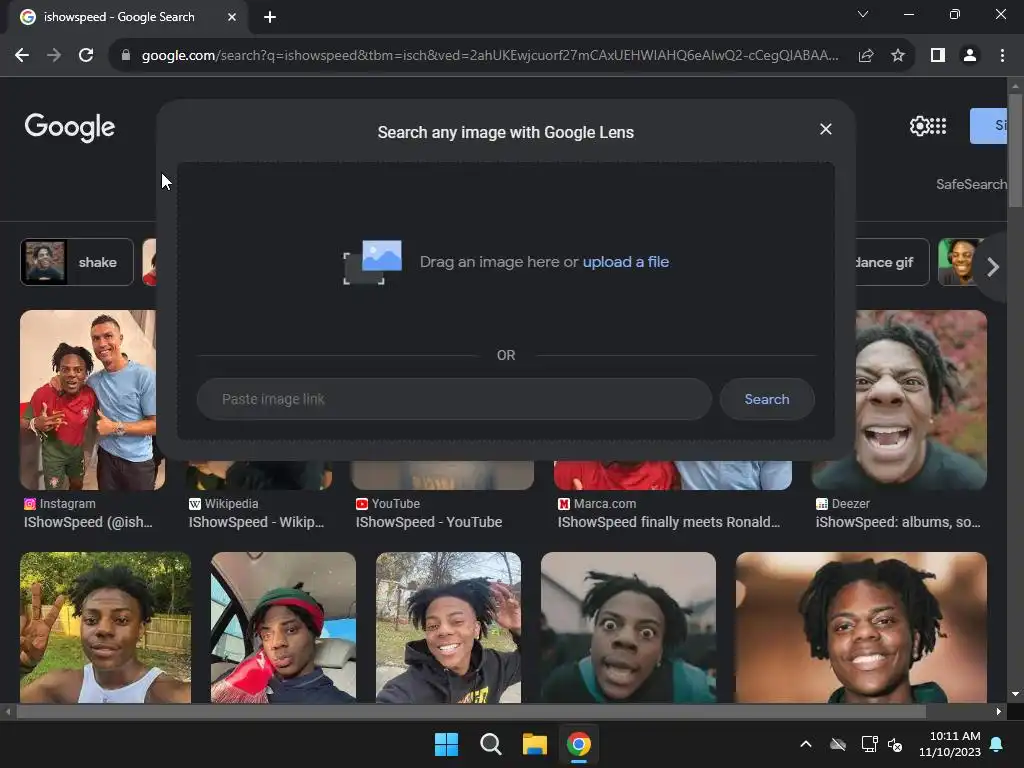
Task: Reload the current page
Action: [x=86, y=56]
